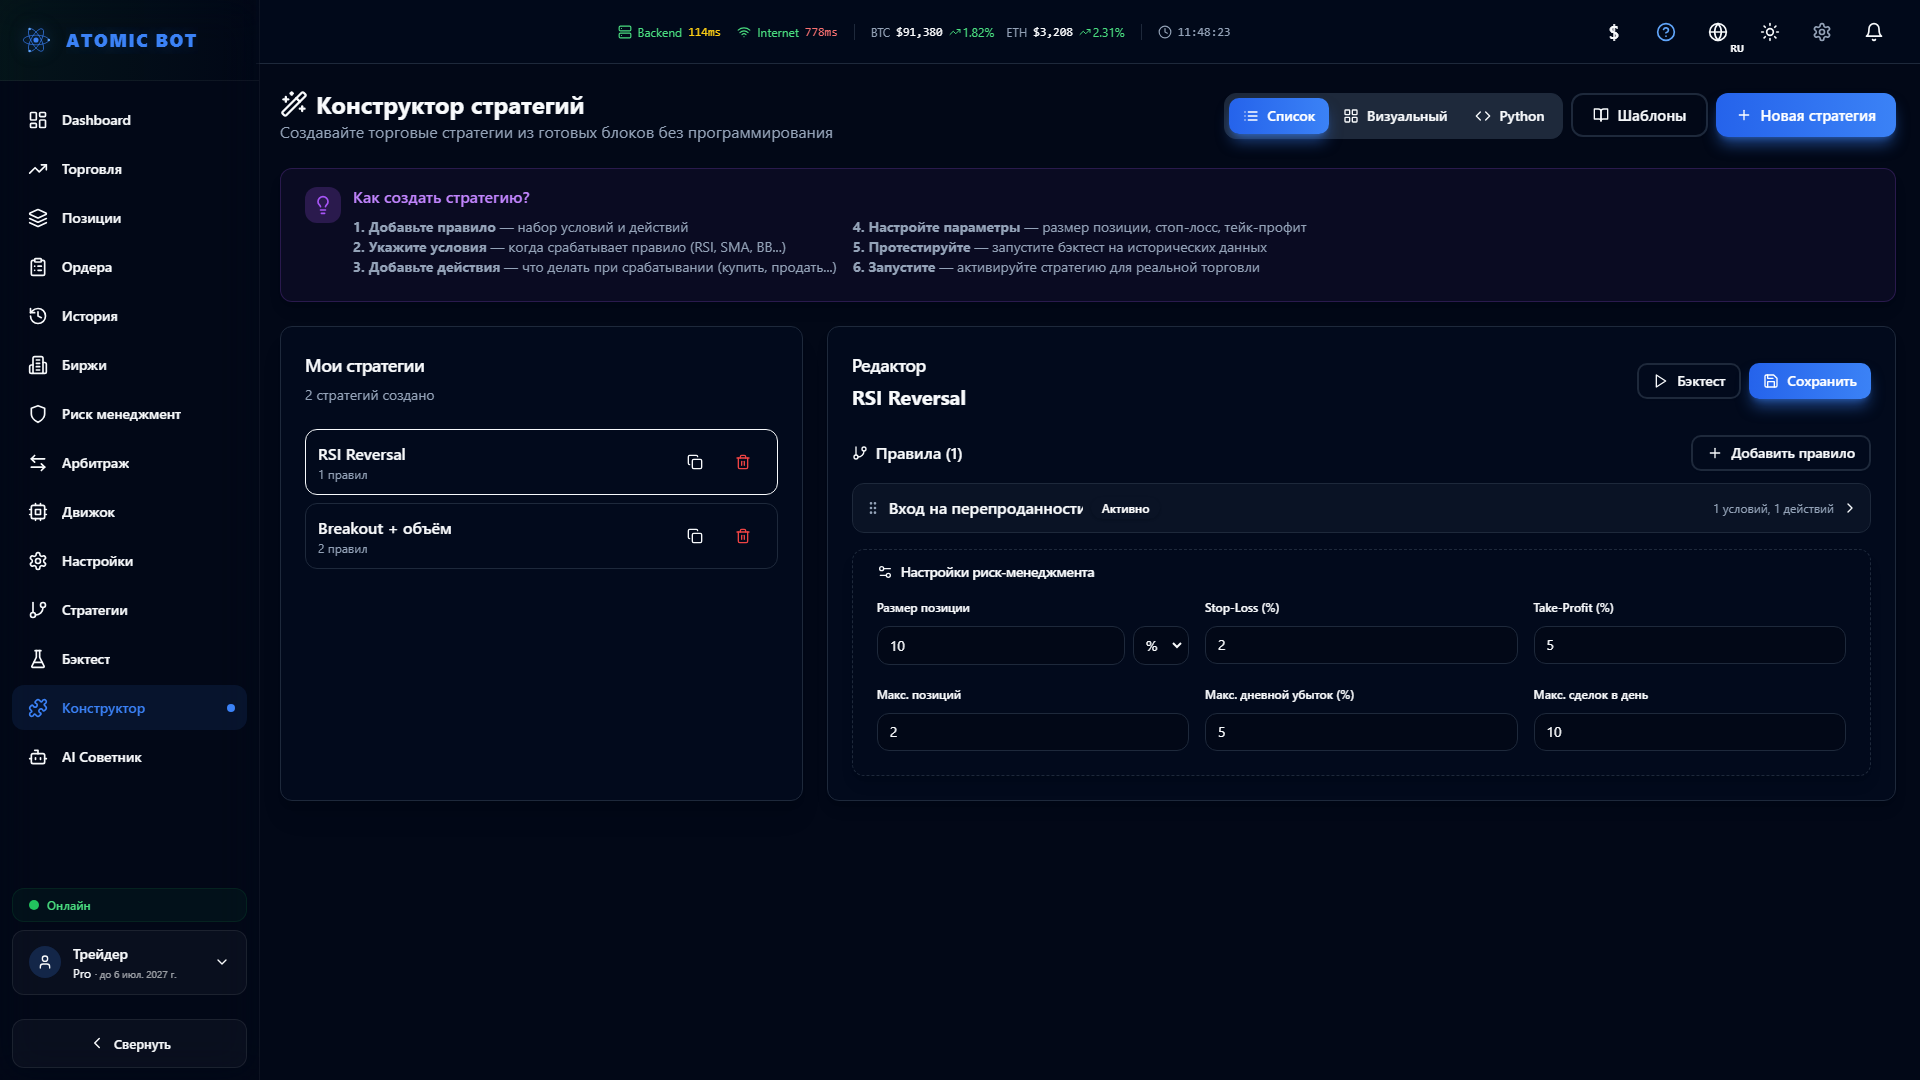Open top bar settings gear

tap(1822, 32)
